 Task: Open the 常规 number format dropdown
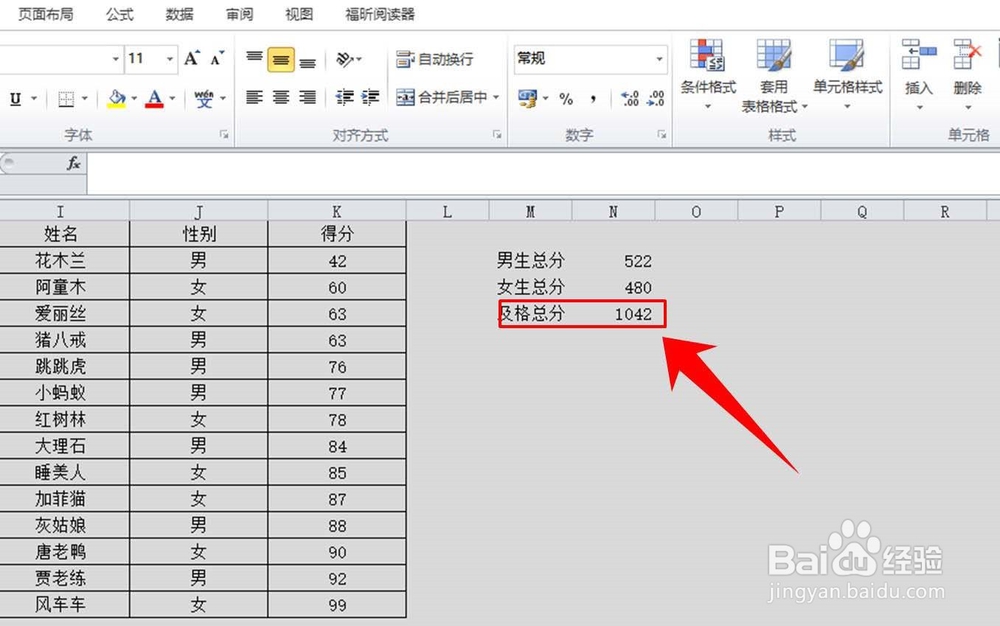tap(660, 59)
